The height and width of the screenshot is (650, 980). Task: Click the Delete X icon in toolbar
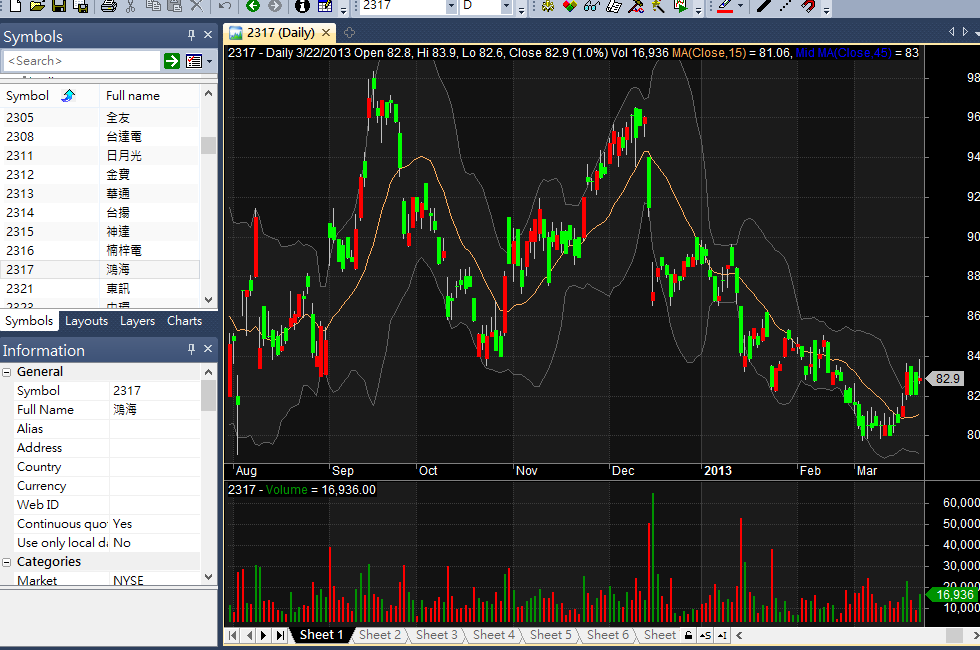click(x=196, y=6)
